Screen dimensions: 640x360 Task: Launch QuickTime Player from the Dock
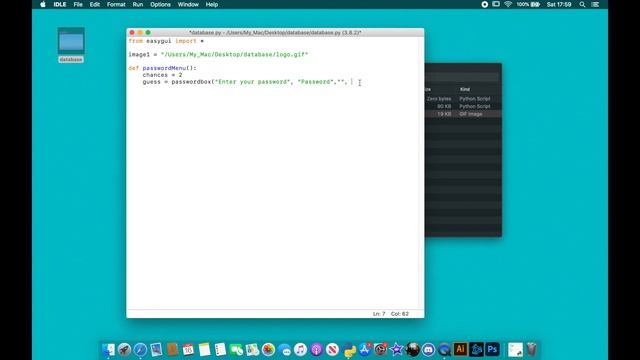[x=444, y=349]
